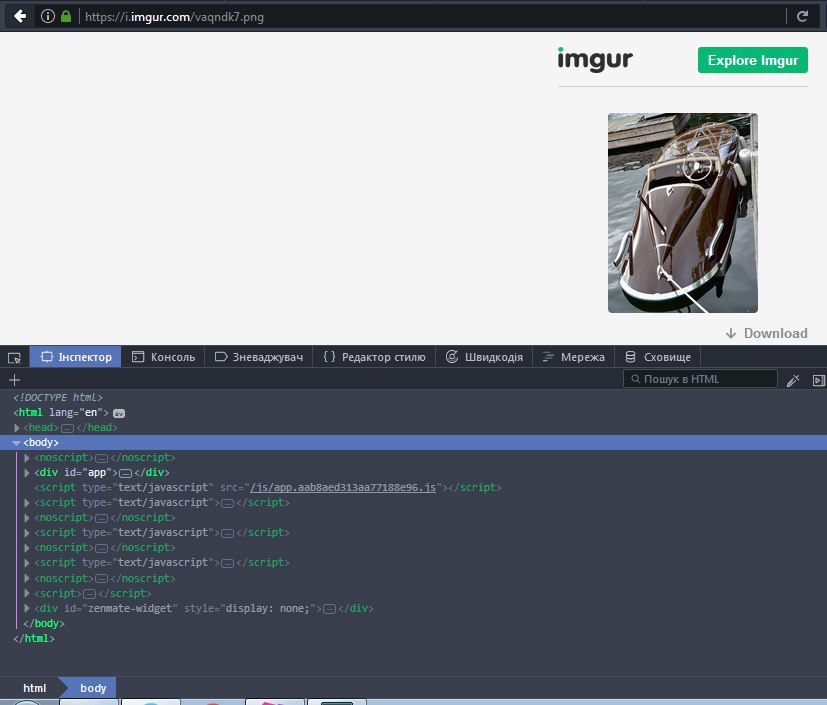Click the ellipsis badge inside the head element
The width and height of the screenshot is (827, 705).
pyautogui.click(x=67, y=428)
